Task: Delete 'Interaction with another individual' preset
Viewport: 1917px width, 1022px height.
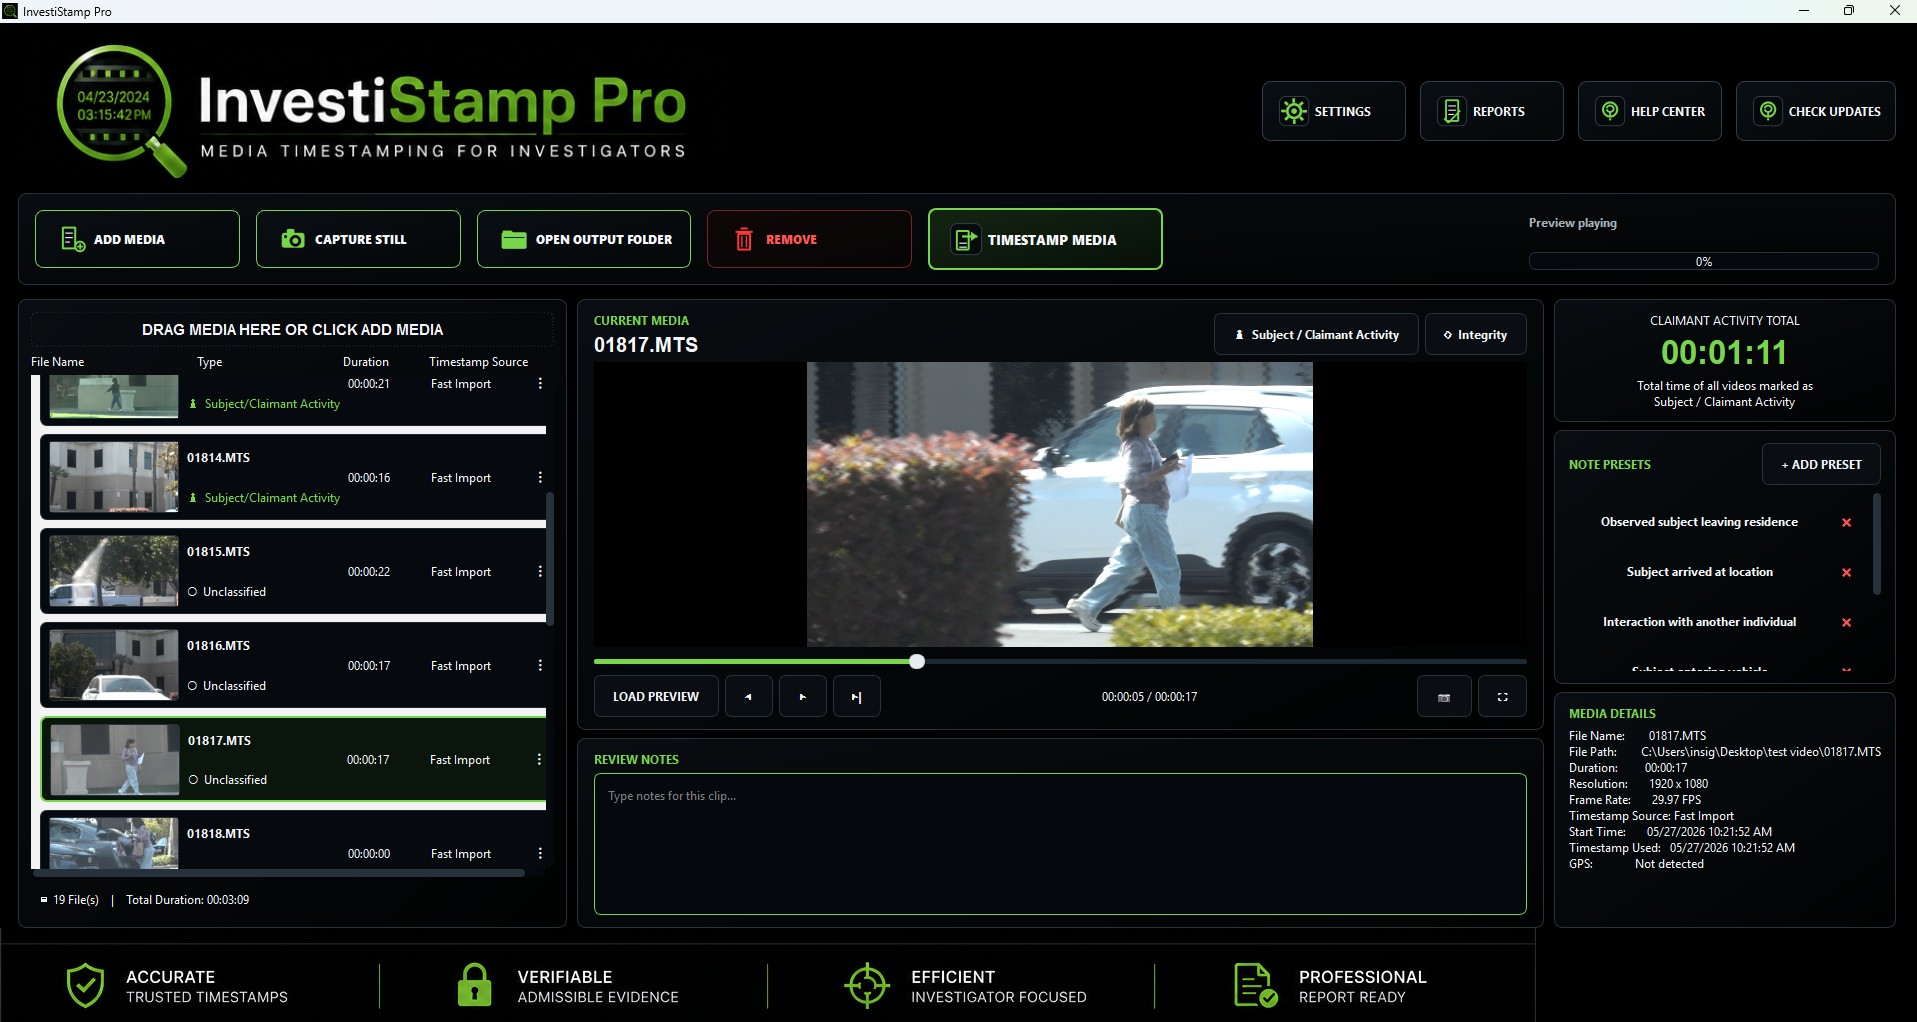Action: pyautogui.click(x=1847, y=622)
